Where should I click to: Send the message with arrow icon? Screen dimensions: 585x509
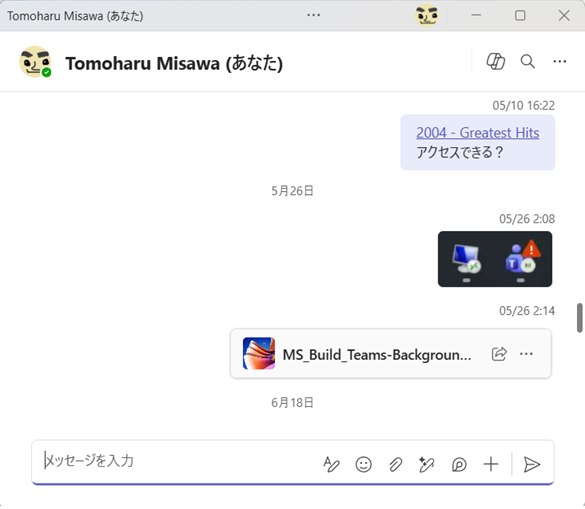[532, 464]
